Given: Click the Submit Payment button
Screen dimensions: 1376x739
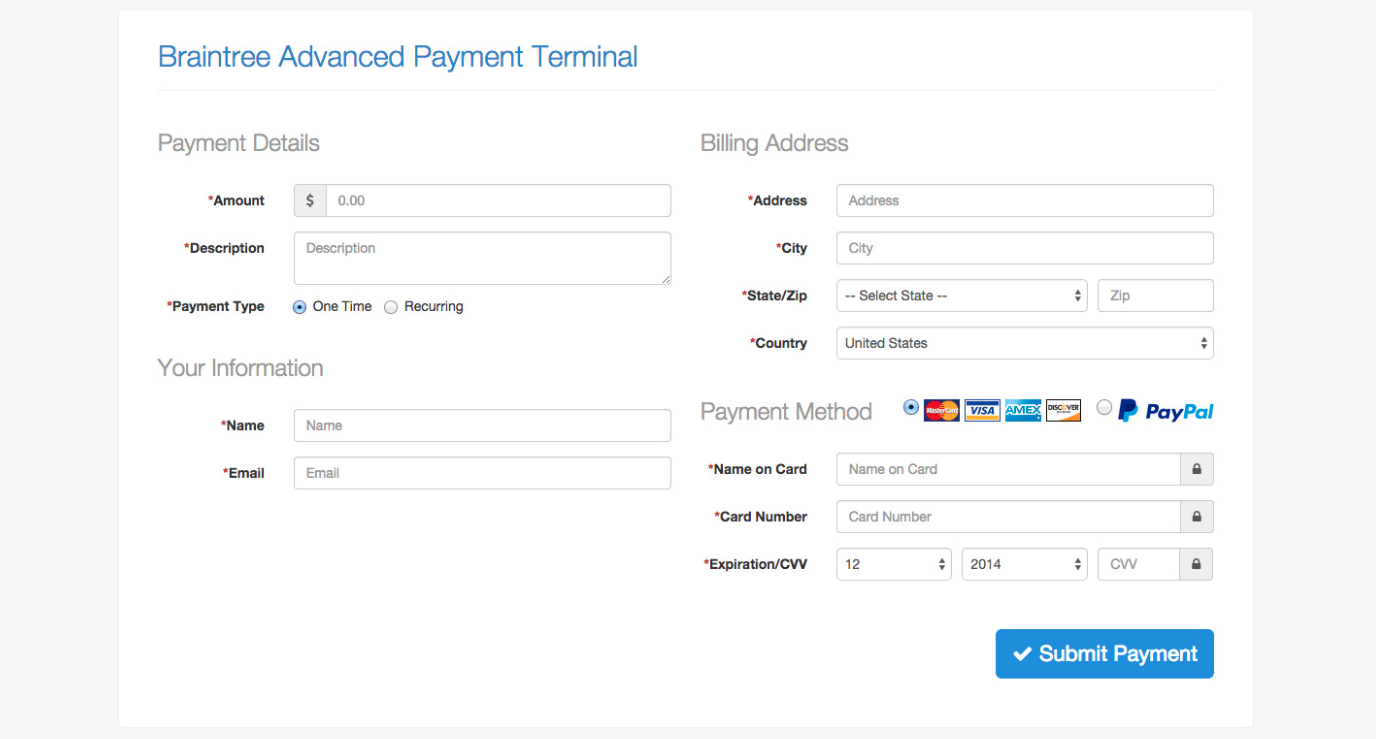Looking at the screenshot, I should click(x=1104, y=654).
